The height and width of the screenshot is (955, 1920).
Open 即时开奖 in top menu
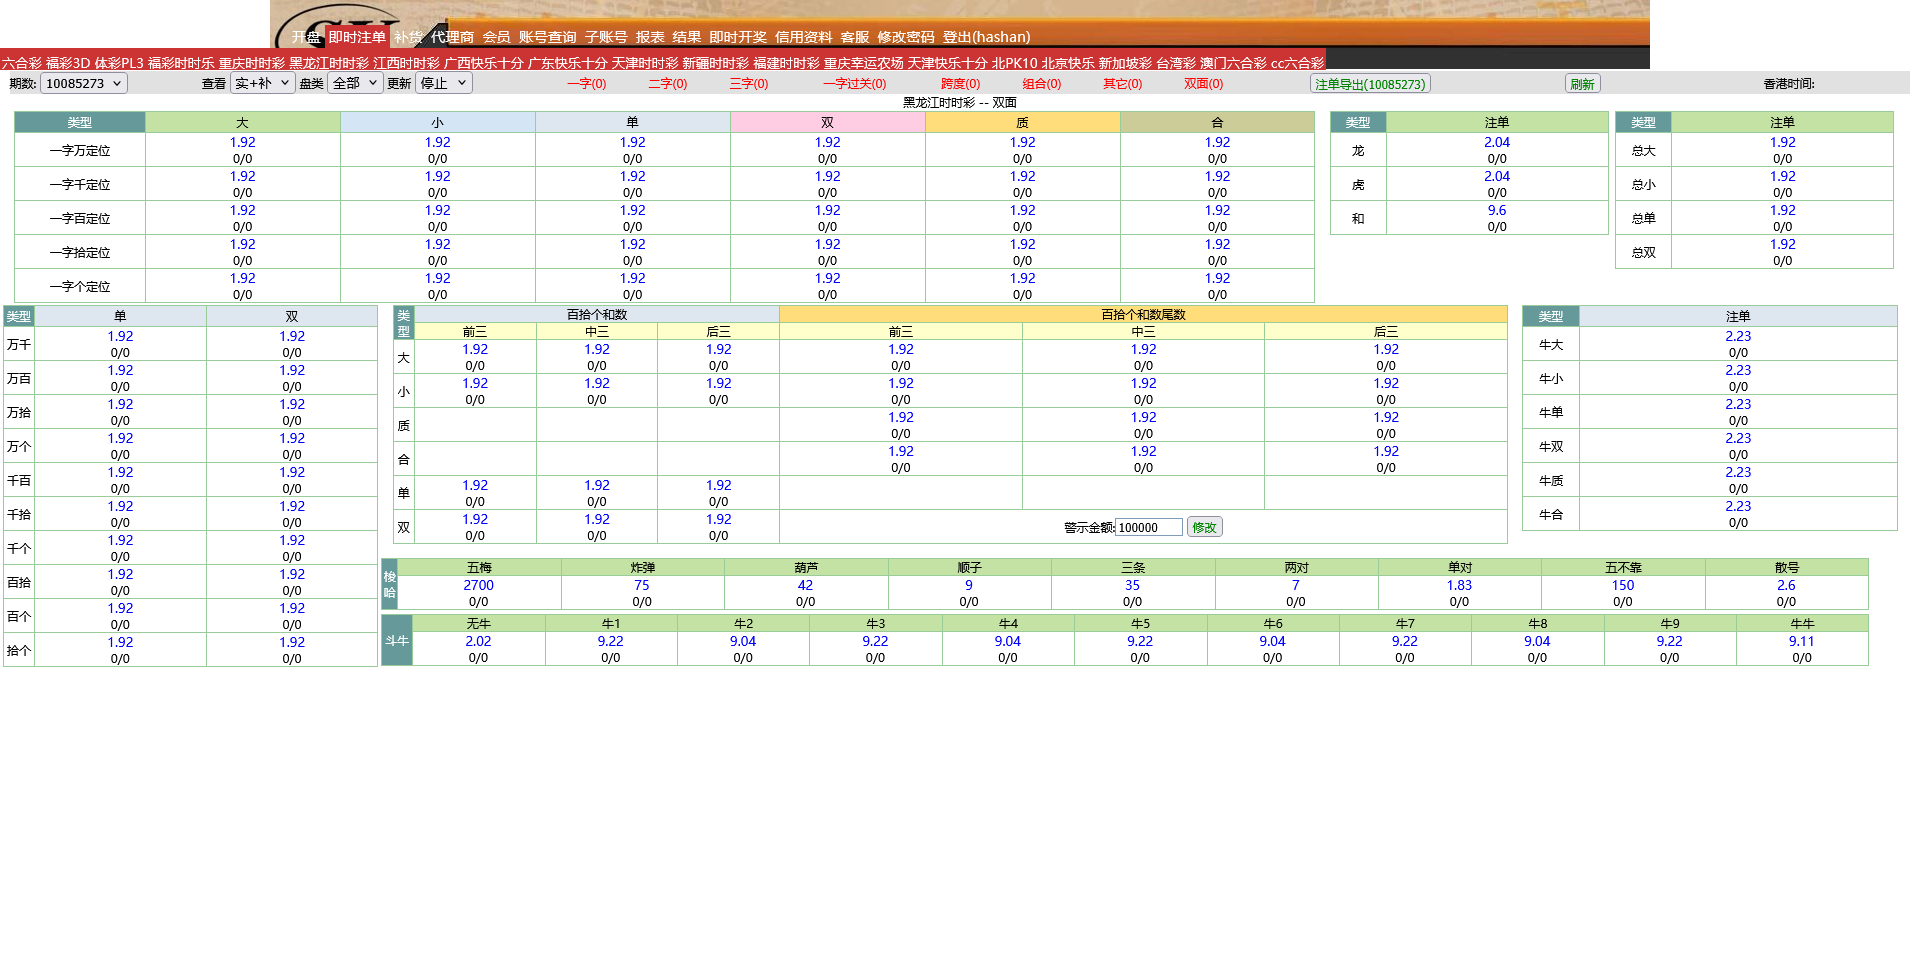[738, 37]
